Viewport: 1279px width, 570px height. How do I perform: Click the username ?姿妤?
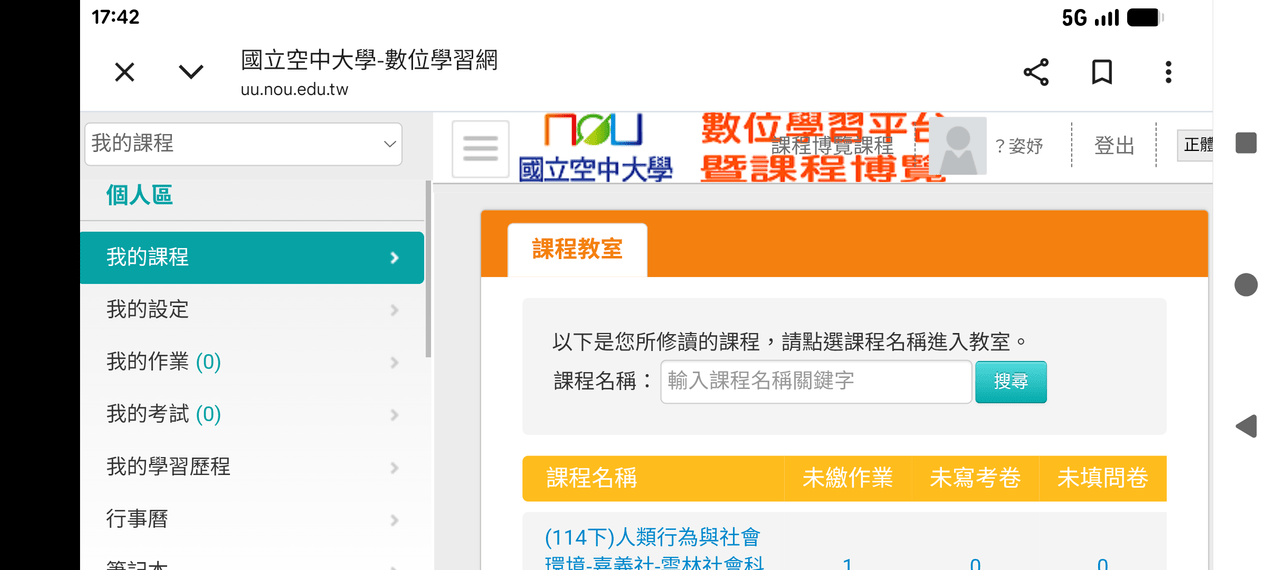(1019, 146)
